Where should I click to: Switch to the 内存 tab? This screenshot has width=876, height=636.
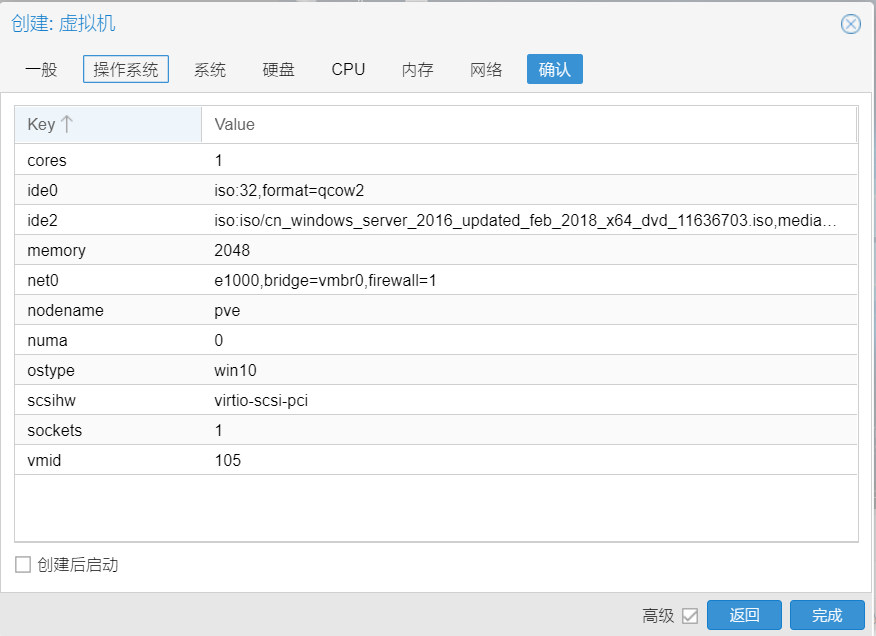(417, 69)
